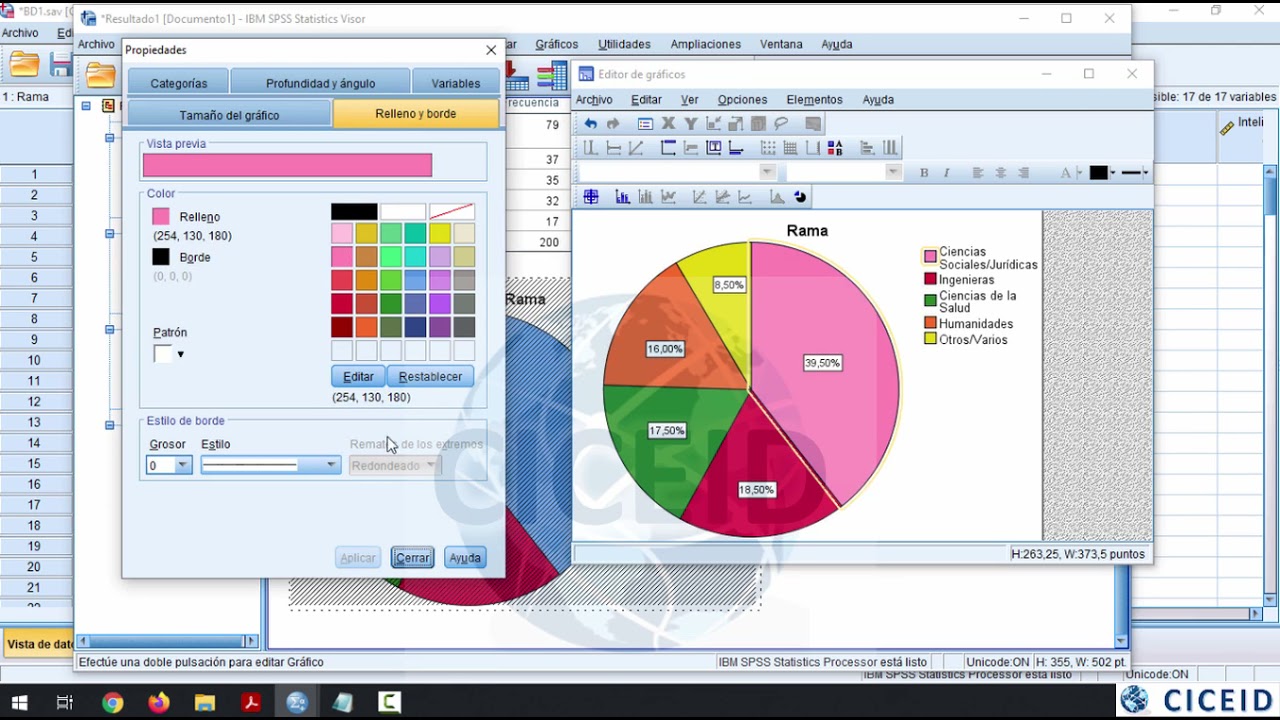Pick the white swatch in palette

pyautogui.click(x=403, y=212)
